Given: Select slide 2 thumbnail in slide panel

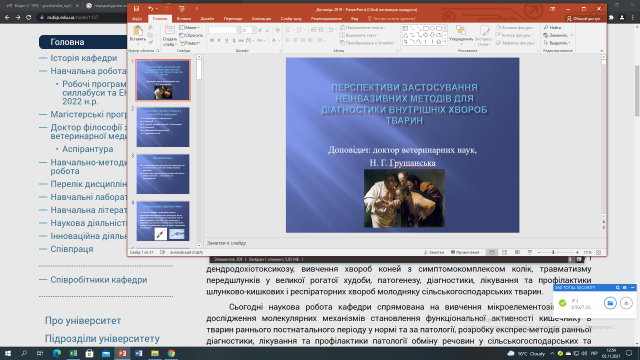Looking at the screenshot, I should tap(163, 127).
